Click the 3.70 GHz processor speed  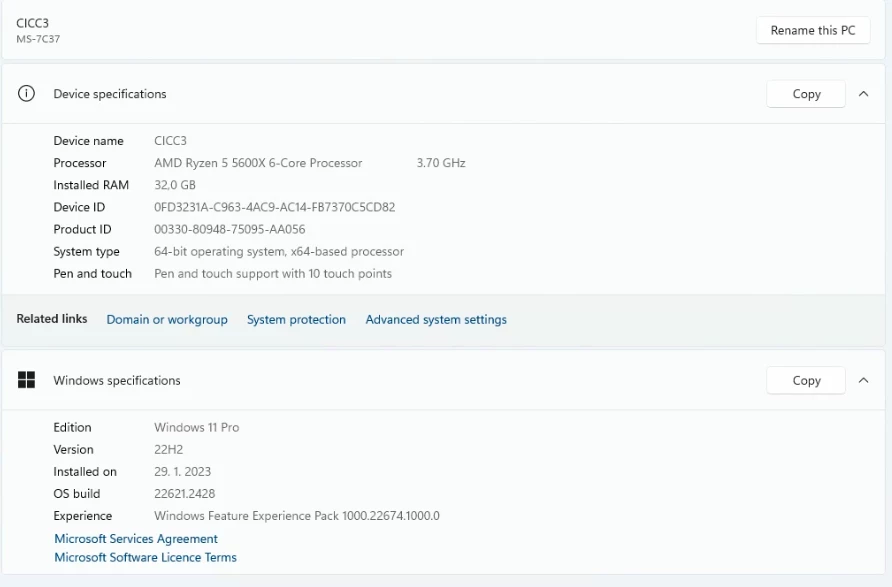point(441,163)
